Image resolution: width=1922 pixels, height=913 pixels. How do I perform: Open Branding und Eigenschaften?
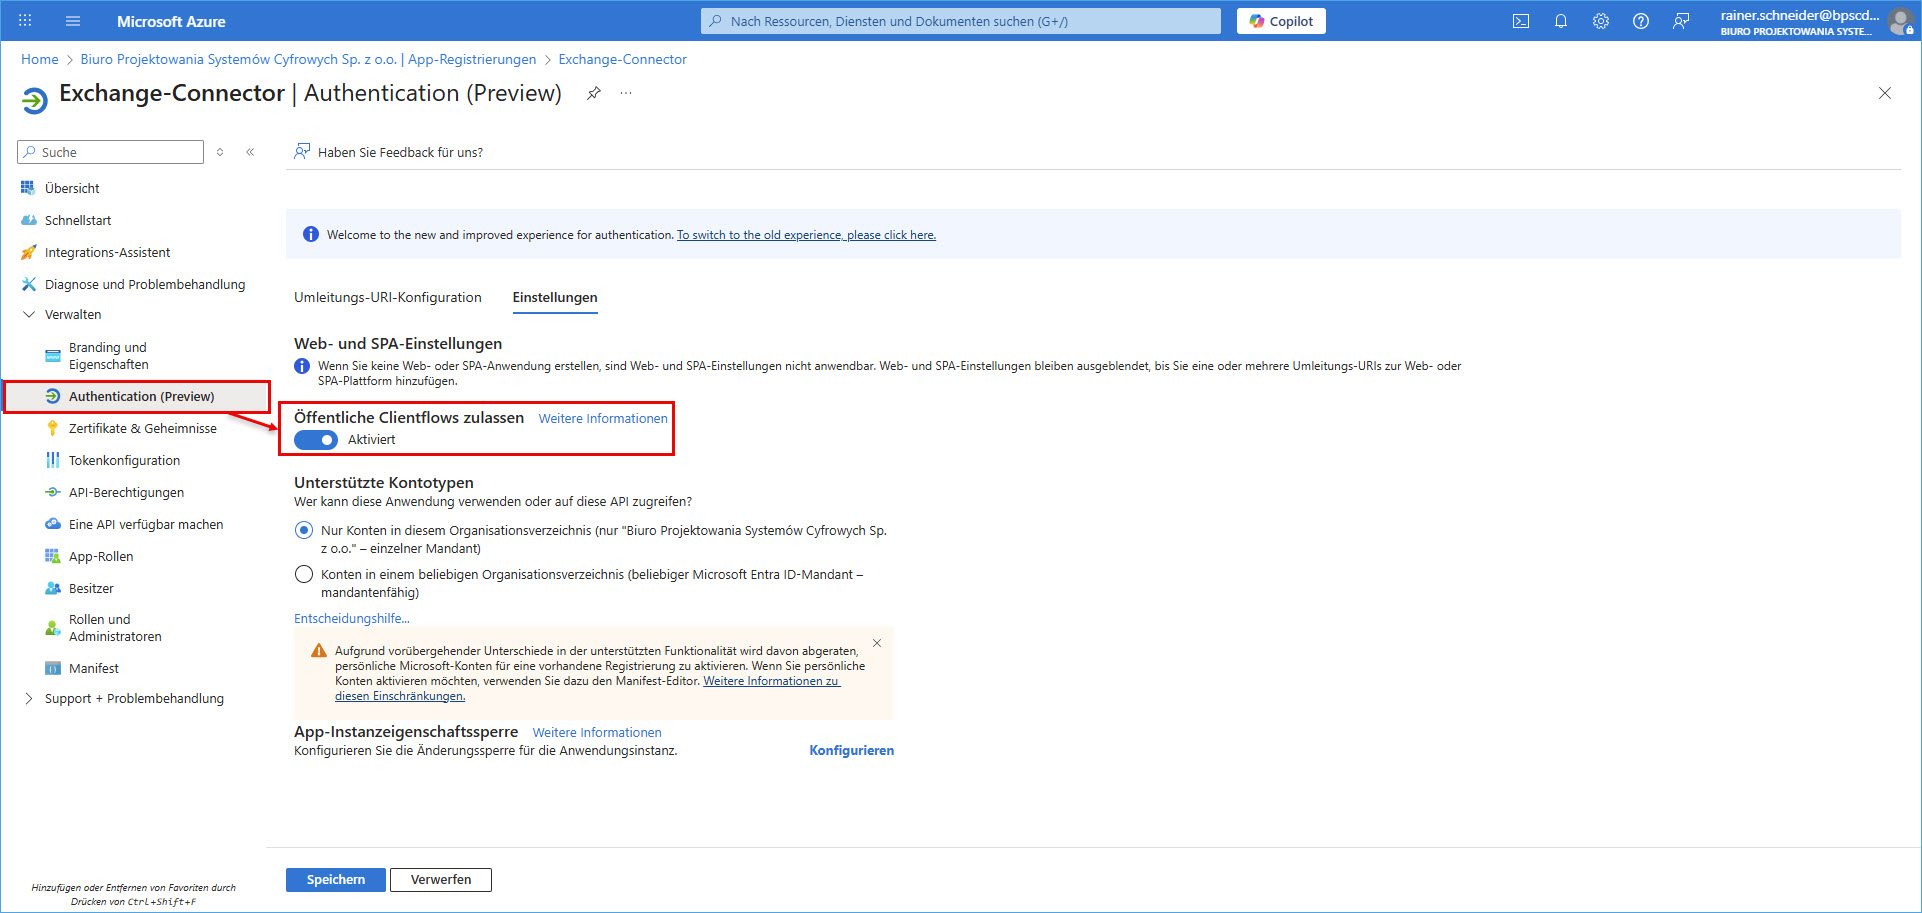108,356
